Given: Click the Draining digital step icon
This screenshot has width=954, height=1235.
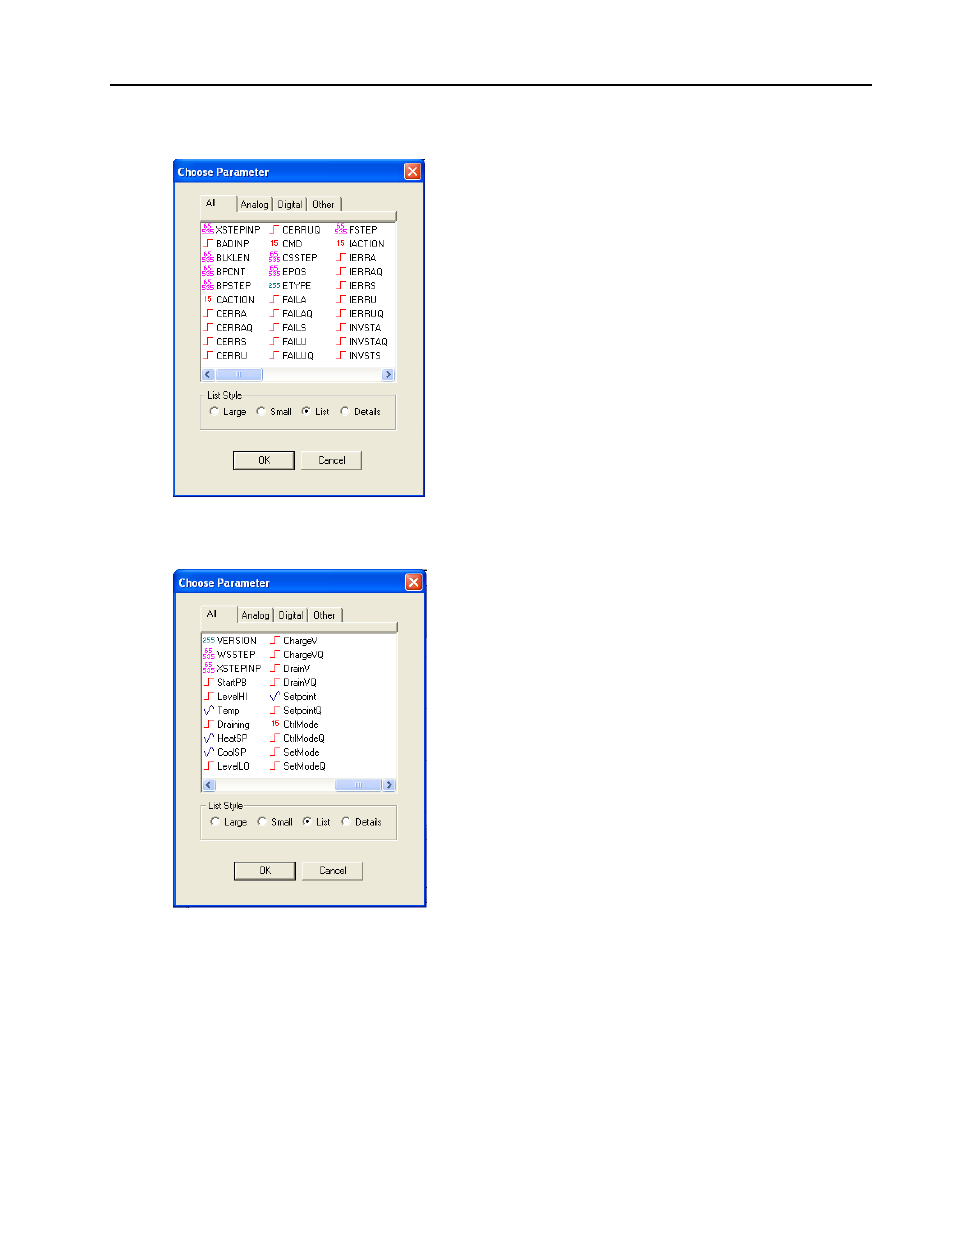Looking at the screenshot, I should 209,724.
